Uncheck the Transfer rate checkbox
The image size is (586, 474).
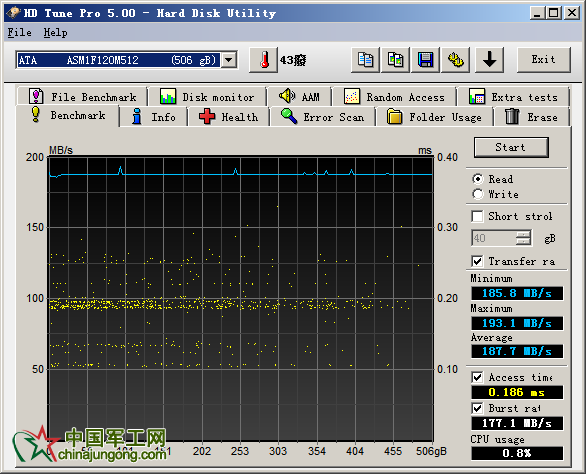click(477, 261)
